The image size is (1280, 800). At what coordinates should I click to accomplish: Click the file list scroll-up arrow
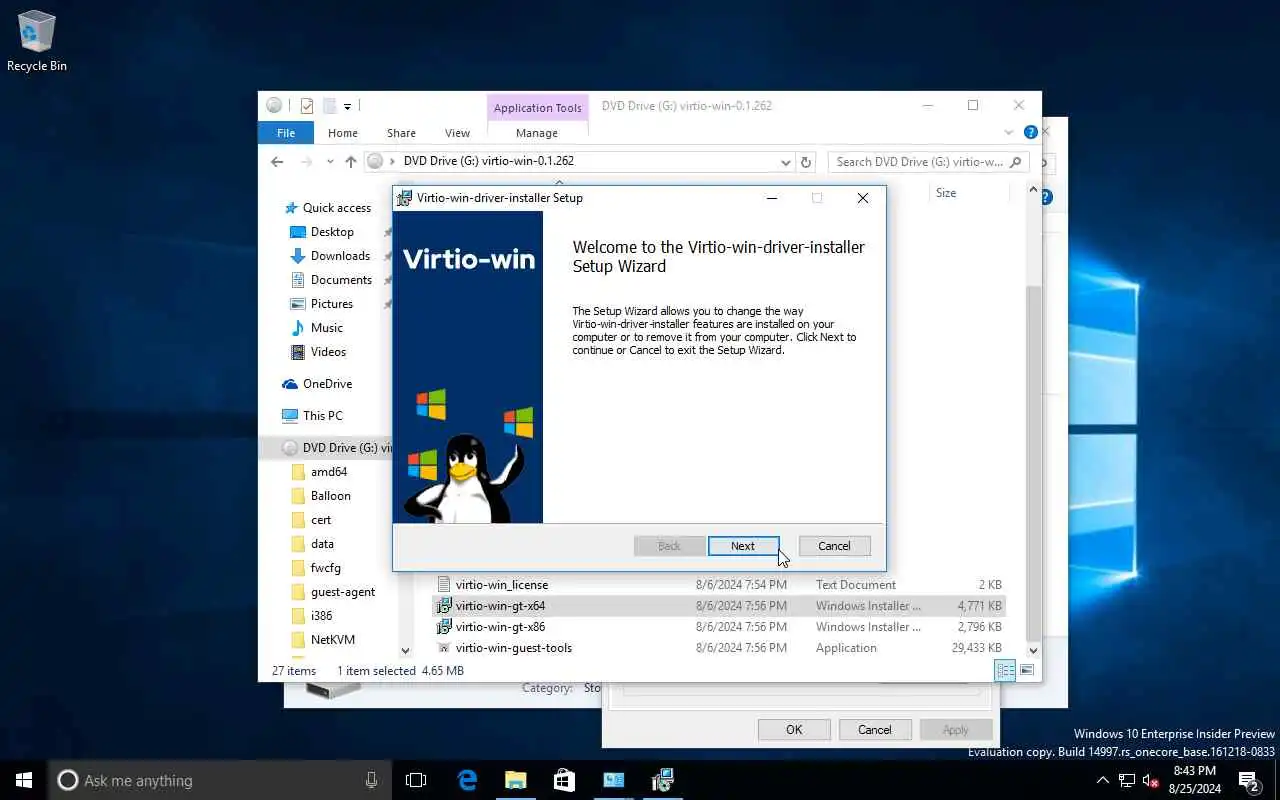coord(1033,190)
